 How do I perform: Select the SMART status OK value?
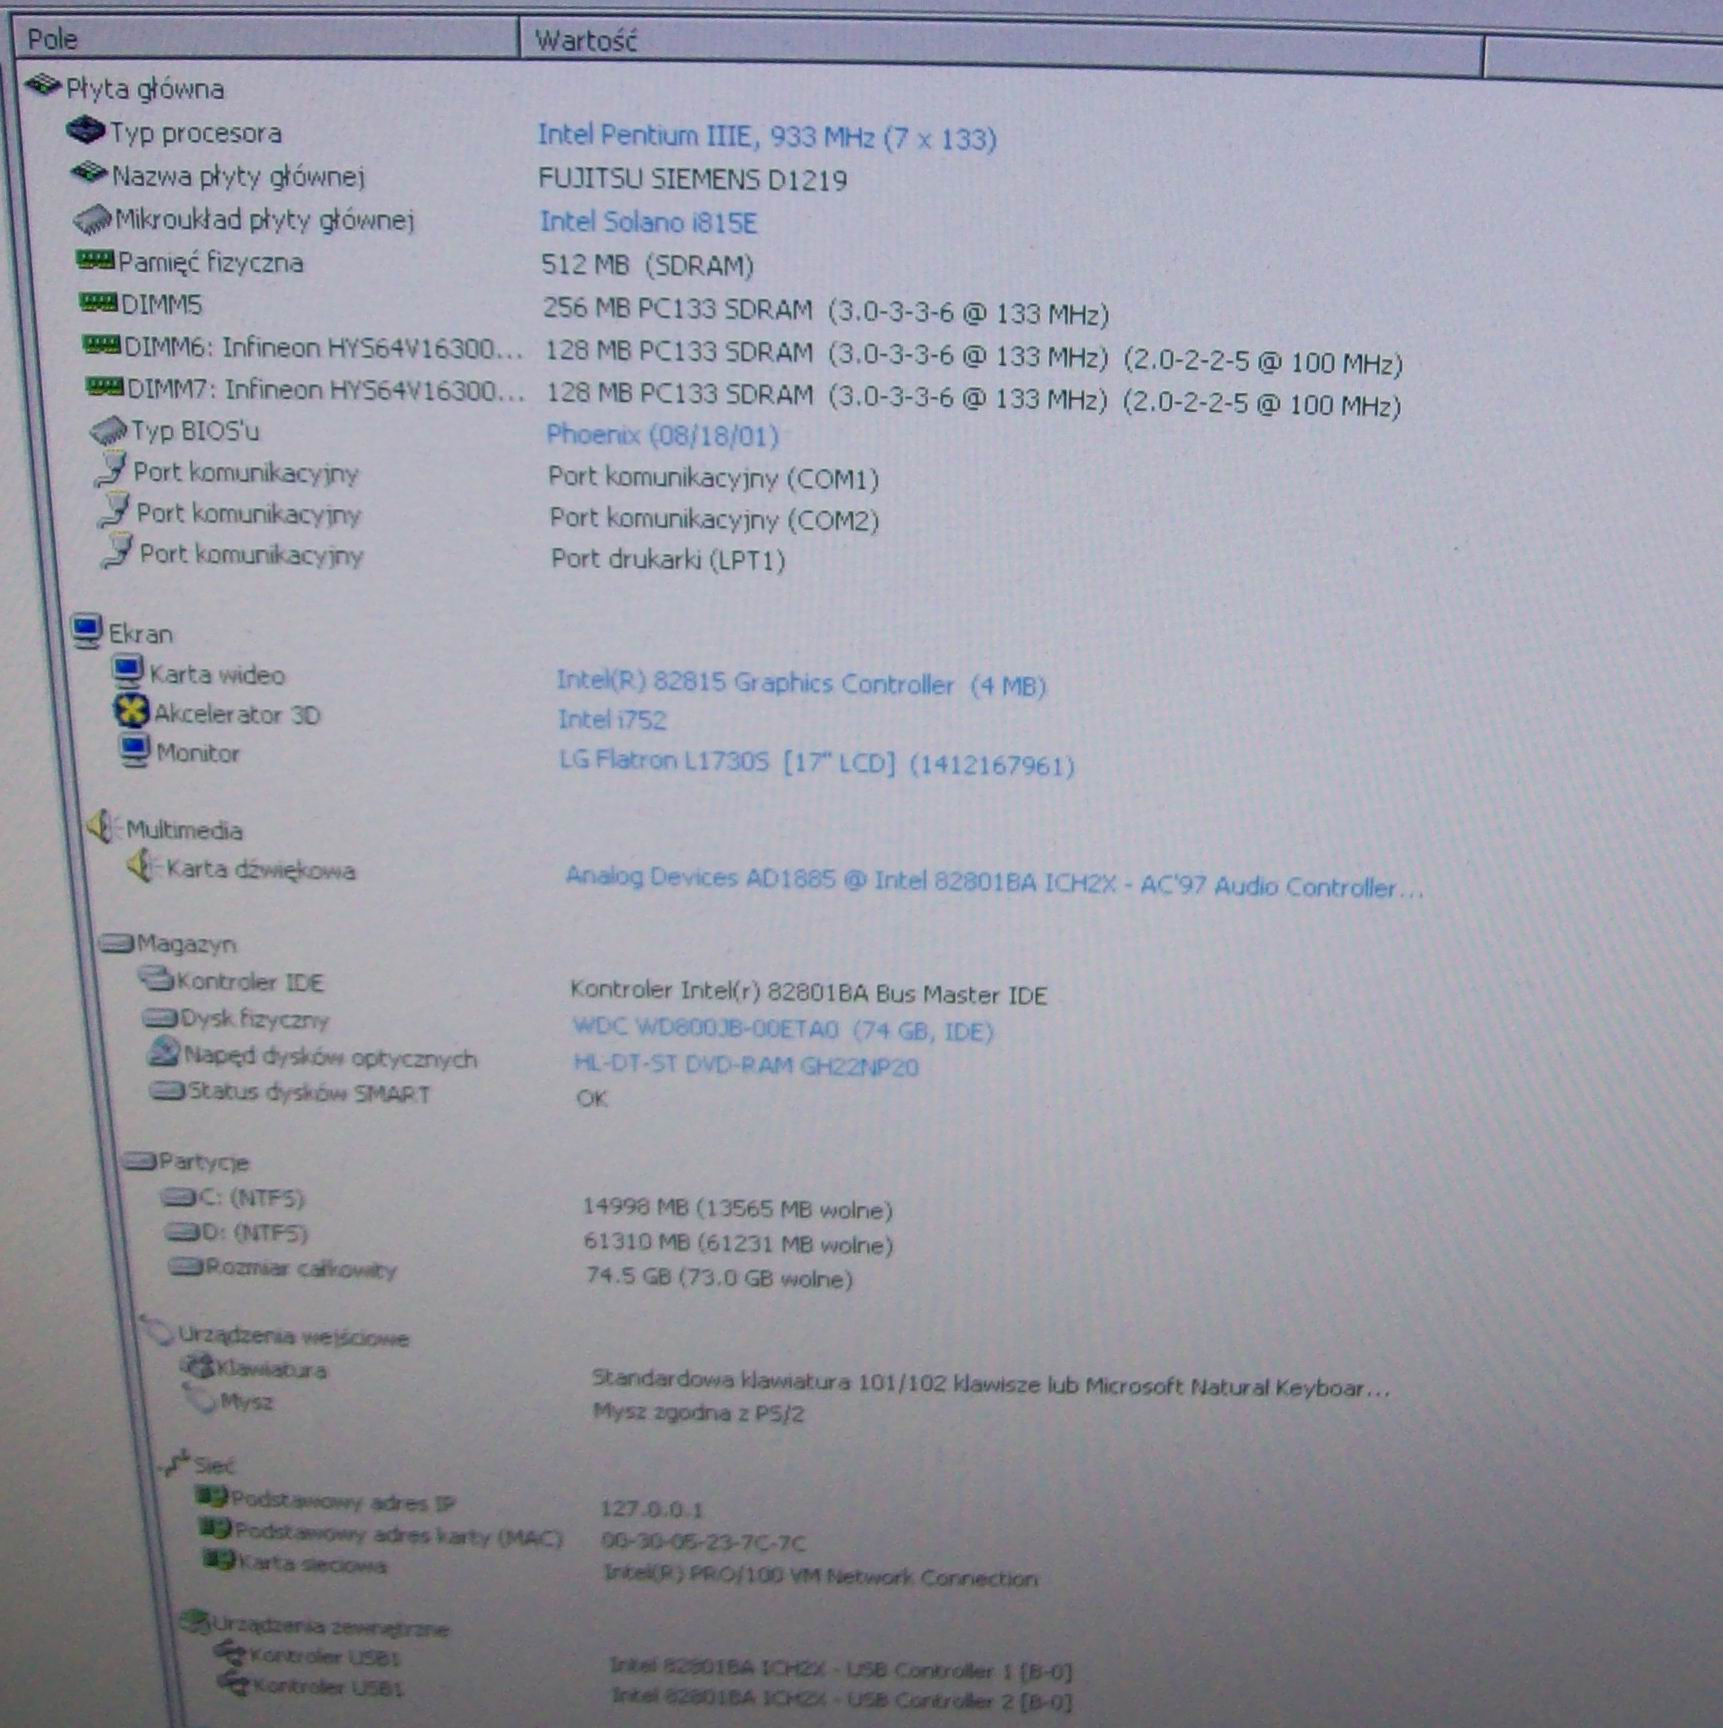592,1099
